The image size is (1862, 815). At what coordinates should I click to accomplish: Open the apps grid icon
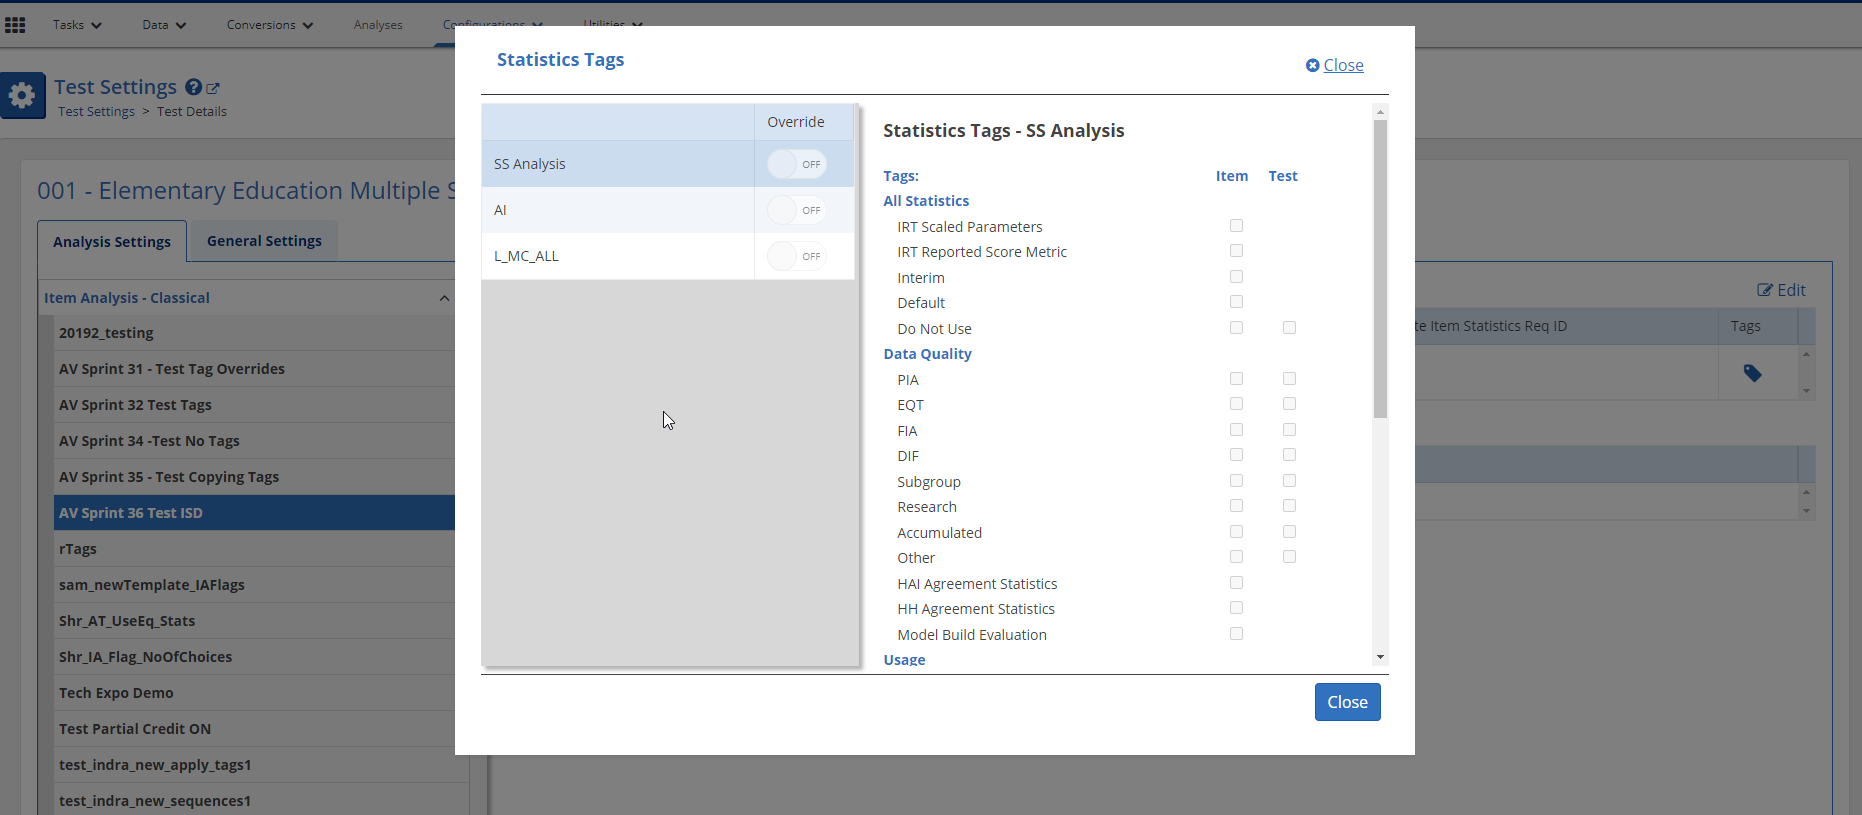tap(15, 25)
